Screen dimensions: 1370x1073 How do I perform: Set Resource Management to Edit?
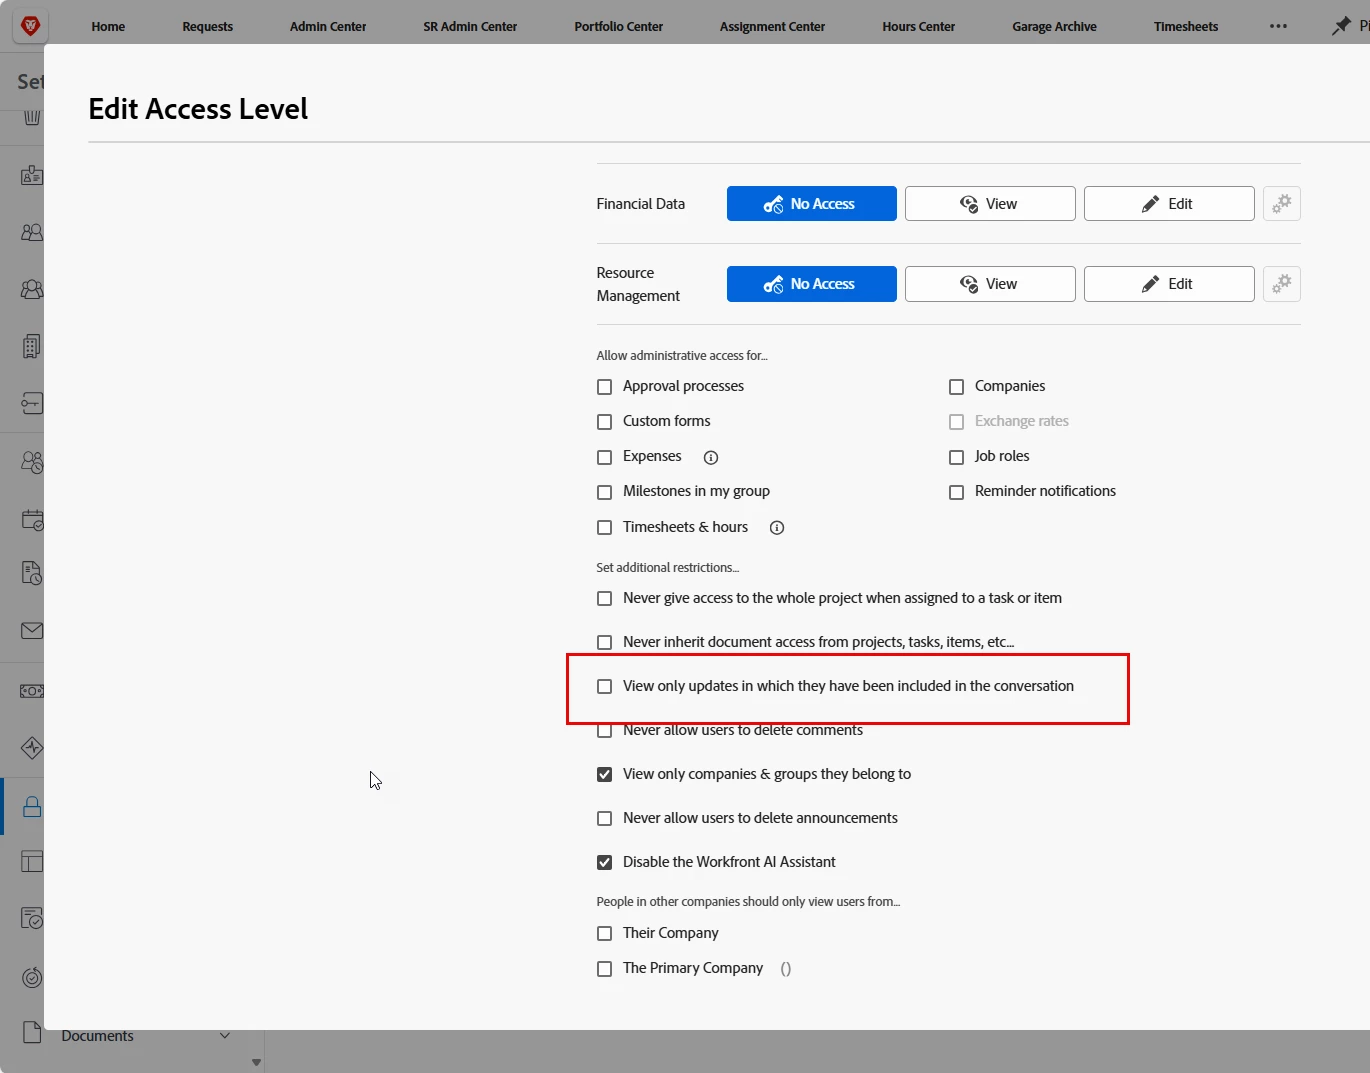1169,284
